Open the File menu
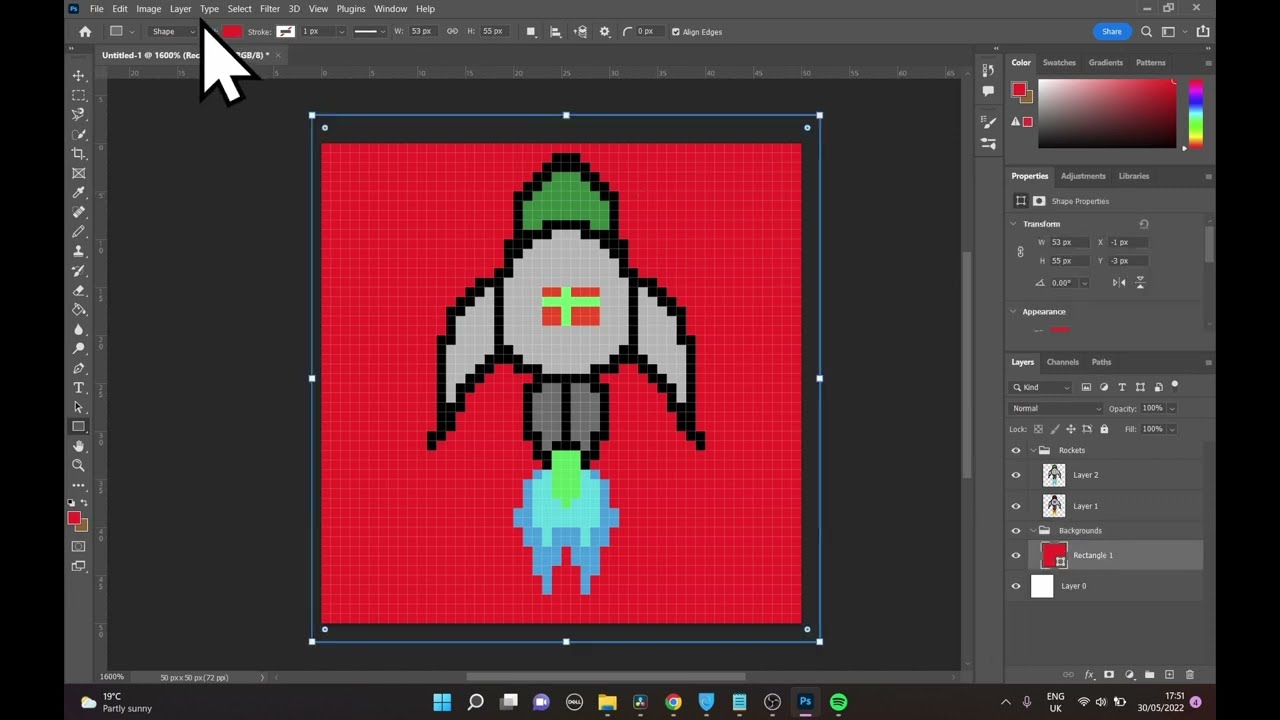The width and height of the screenshot is (1280, 720). [x=96, y=9]
